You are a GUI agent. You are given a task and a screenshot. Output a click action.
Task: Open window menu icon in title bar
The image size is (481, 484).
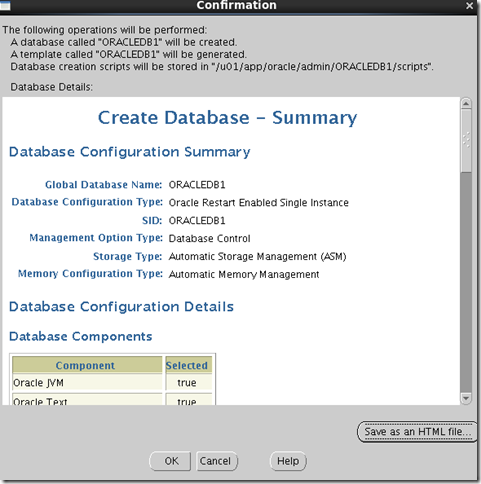(x=5, y=5)
